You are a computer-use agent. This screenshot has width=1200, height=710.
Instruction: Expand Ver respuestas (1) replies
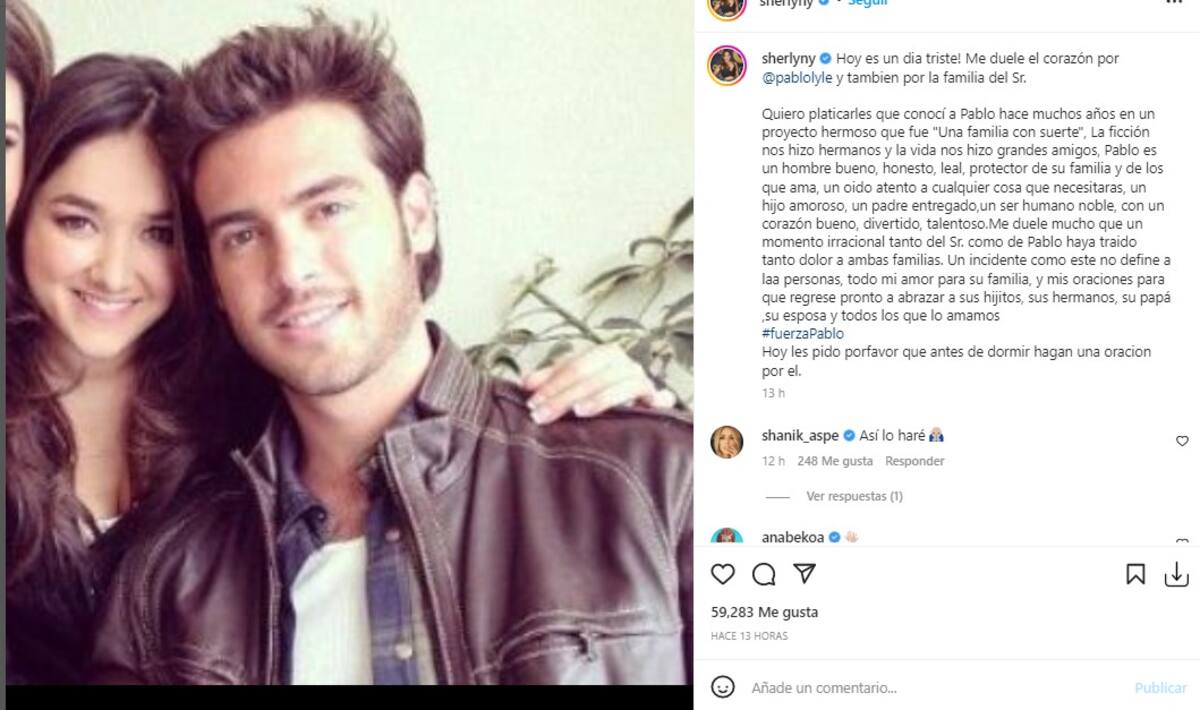854,496
